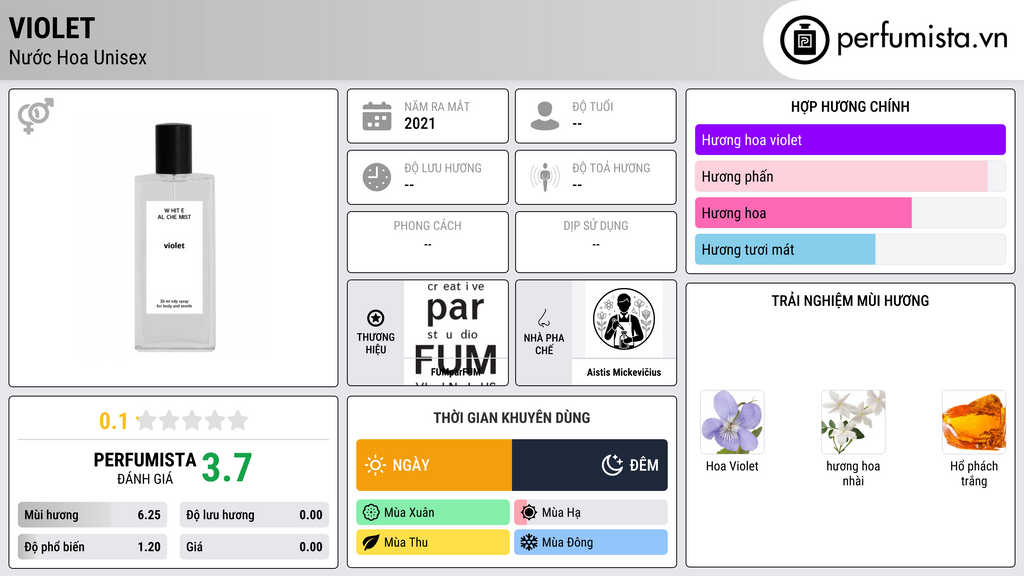Open the FUMparFUM brand logo
Image resolution: width=1024 pixels, height=576 pixels.
(456, 333)
